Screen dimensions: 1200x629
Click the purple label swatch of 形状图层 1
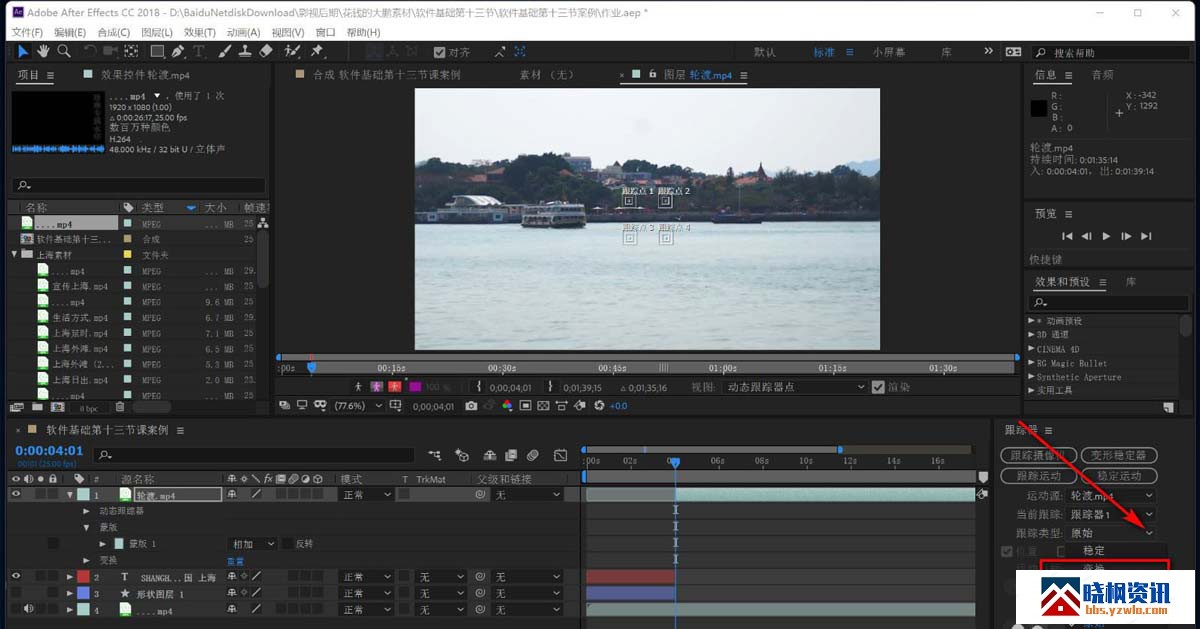click(83, 593)
